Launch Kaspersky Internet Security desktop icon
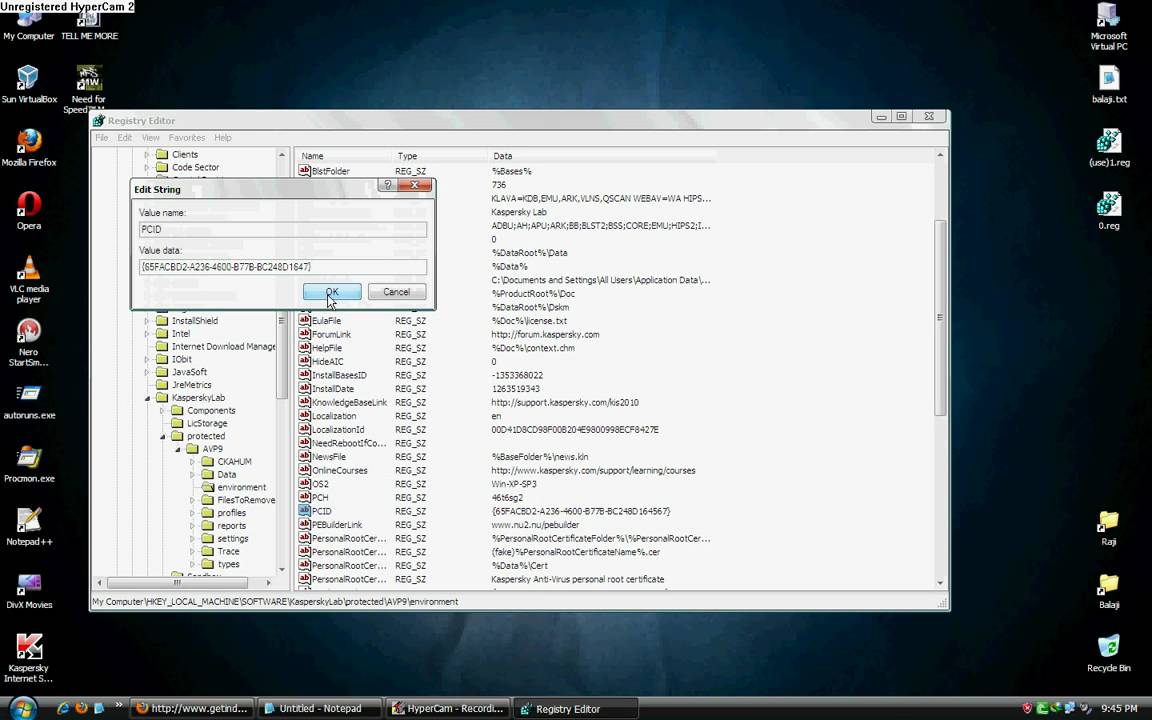Image resolution: width=1152 pixels, height=720 pixels. 29,658
